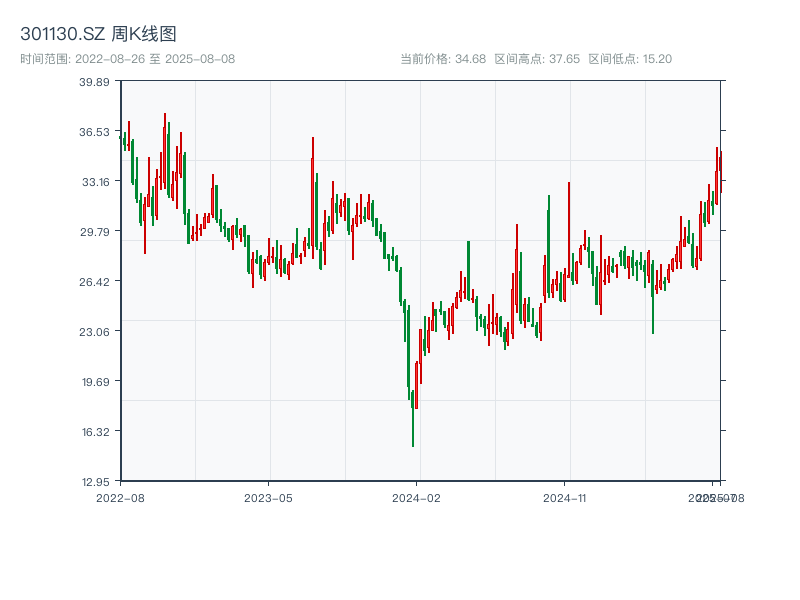Click the 301130.SZ 周K线图 chart title

pos(98,35)
